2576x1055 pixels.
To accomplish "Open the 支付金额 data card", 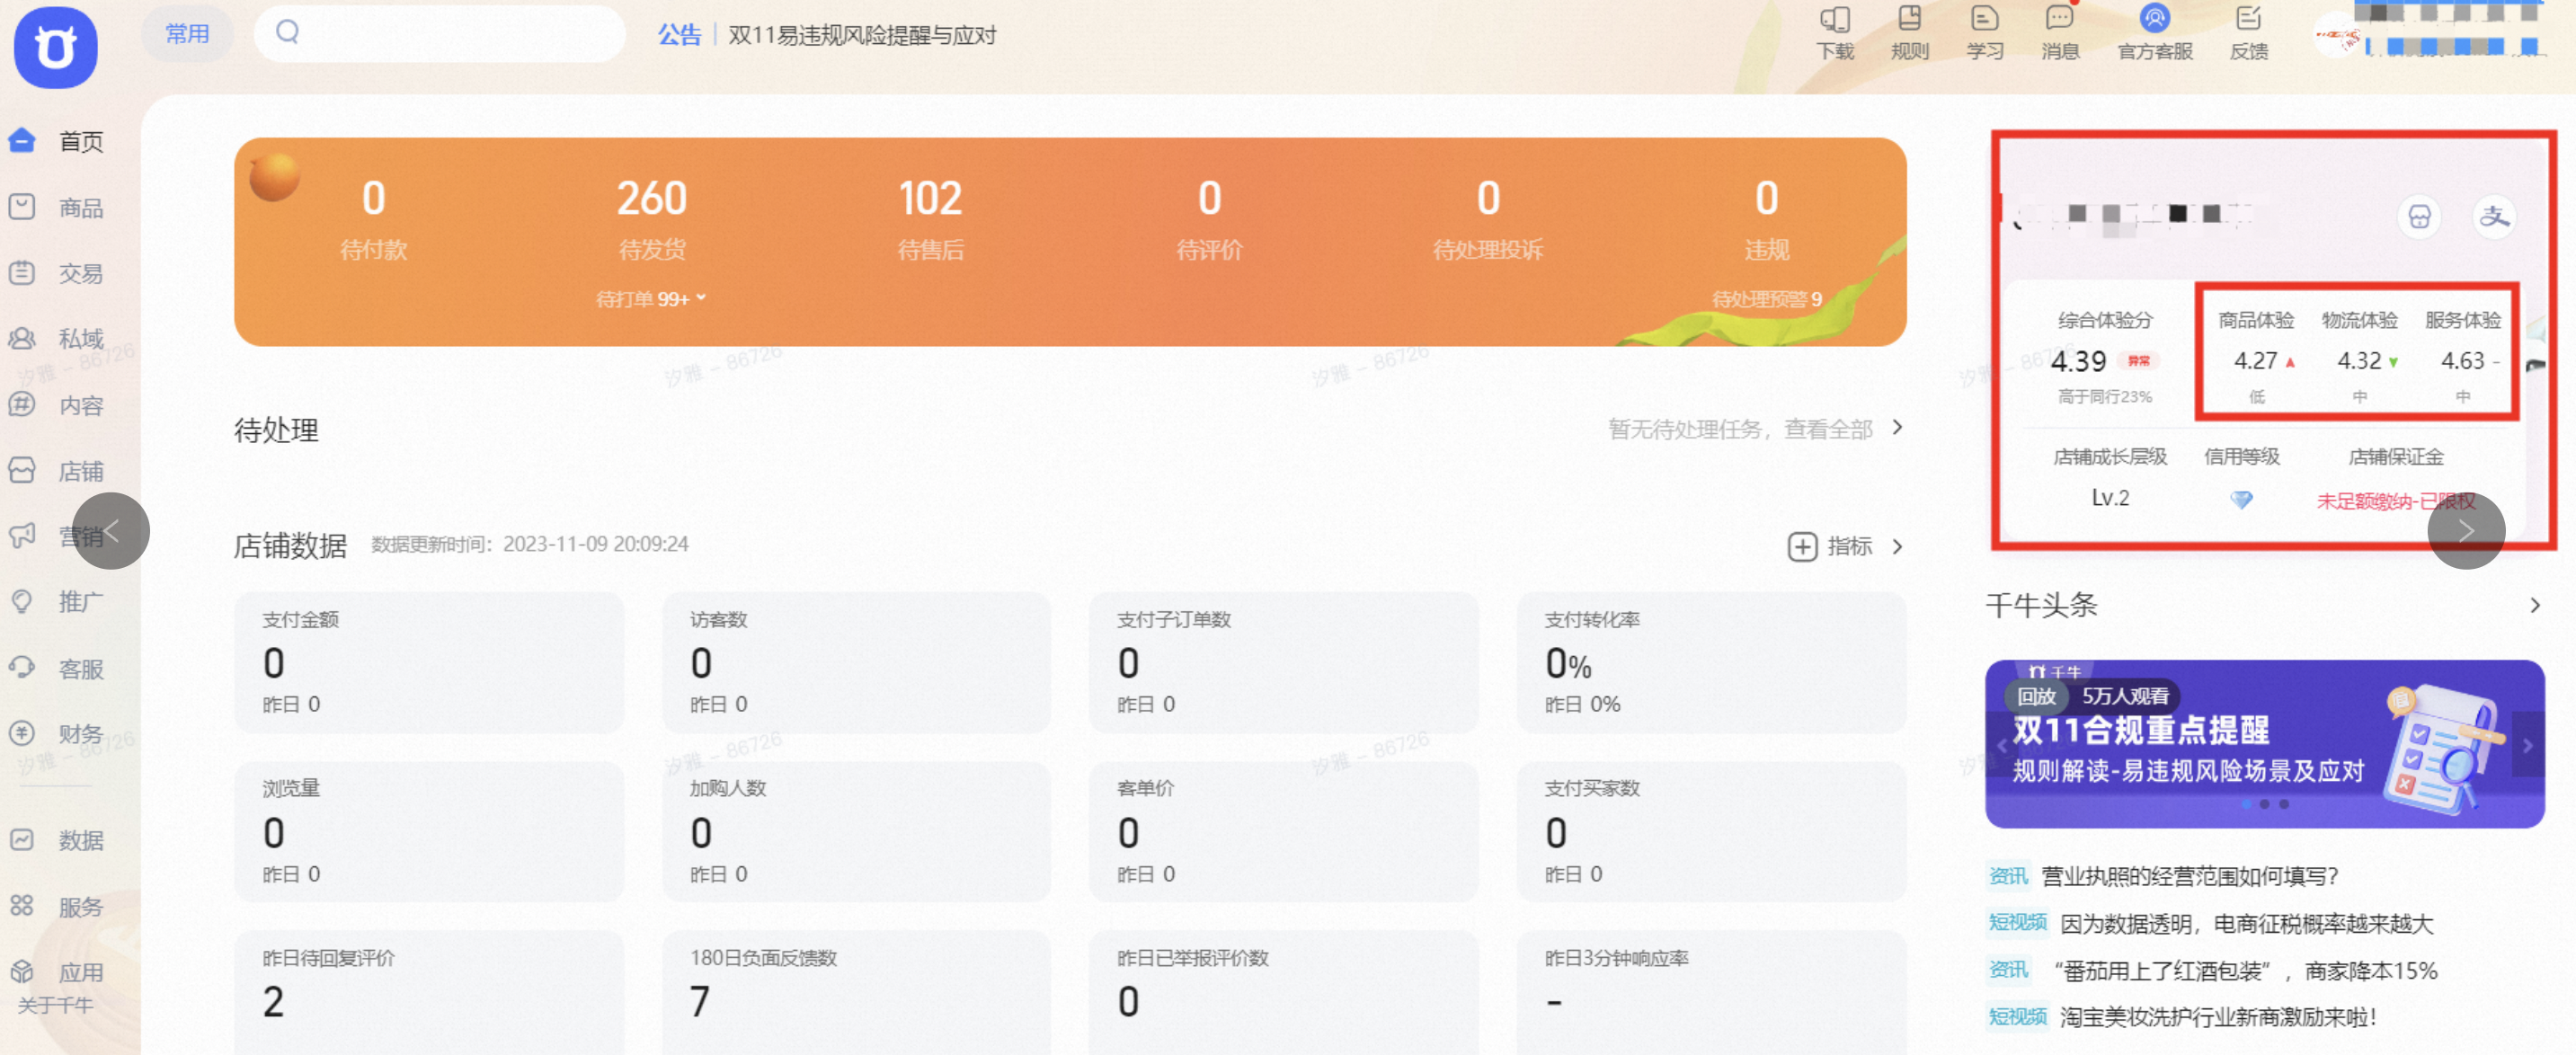I will click(x=429, y=662).
